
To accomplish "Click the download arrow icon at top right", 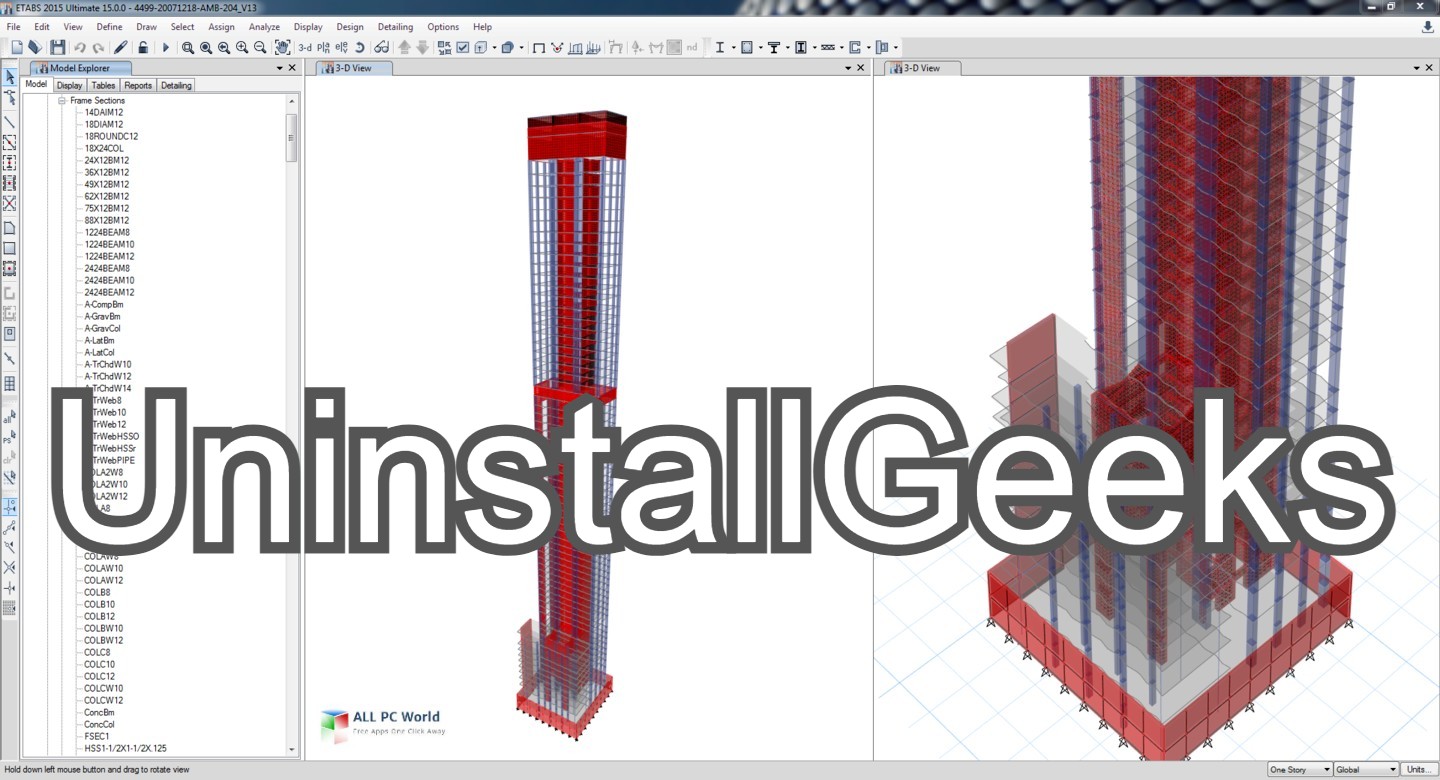I will (x=1427, y=27).
